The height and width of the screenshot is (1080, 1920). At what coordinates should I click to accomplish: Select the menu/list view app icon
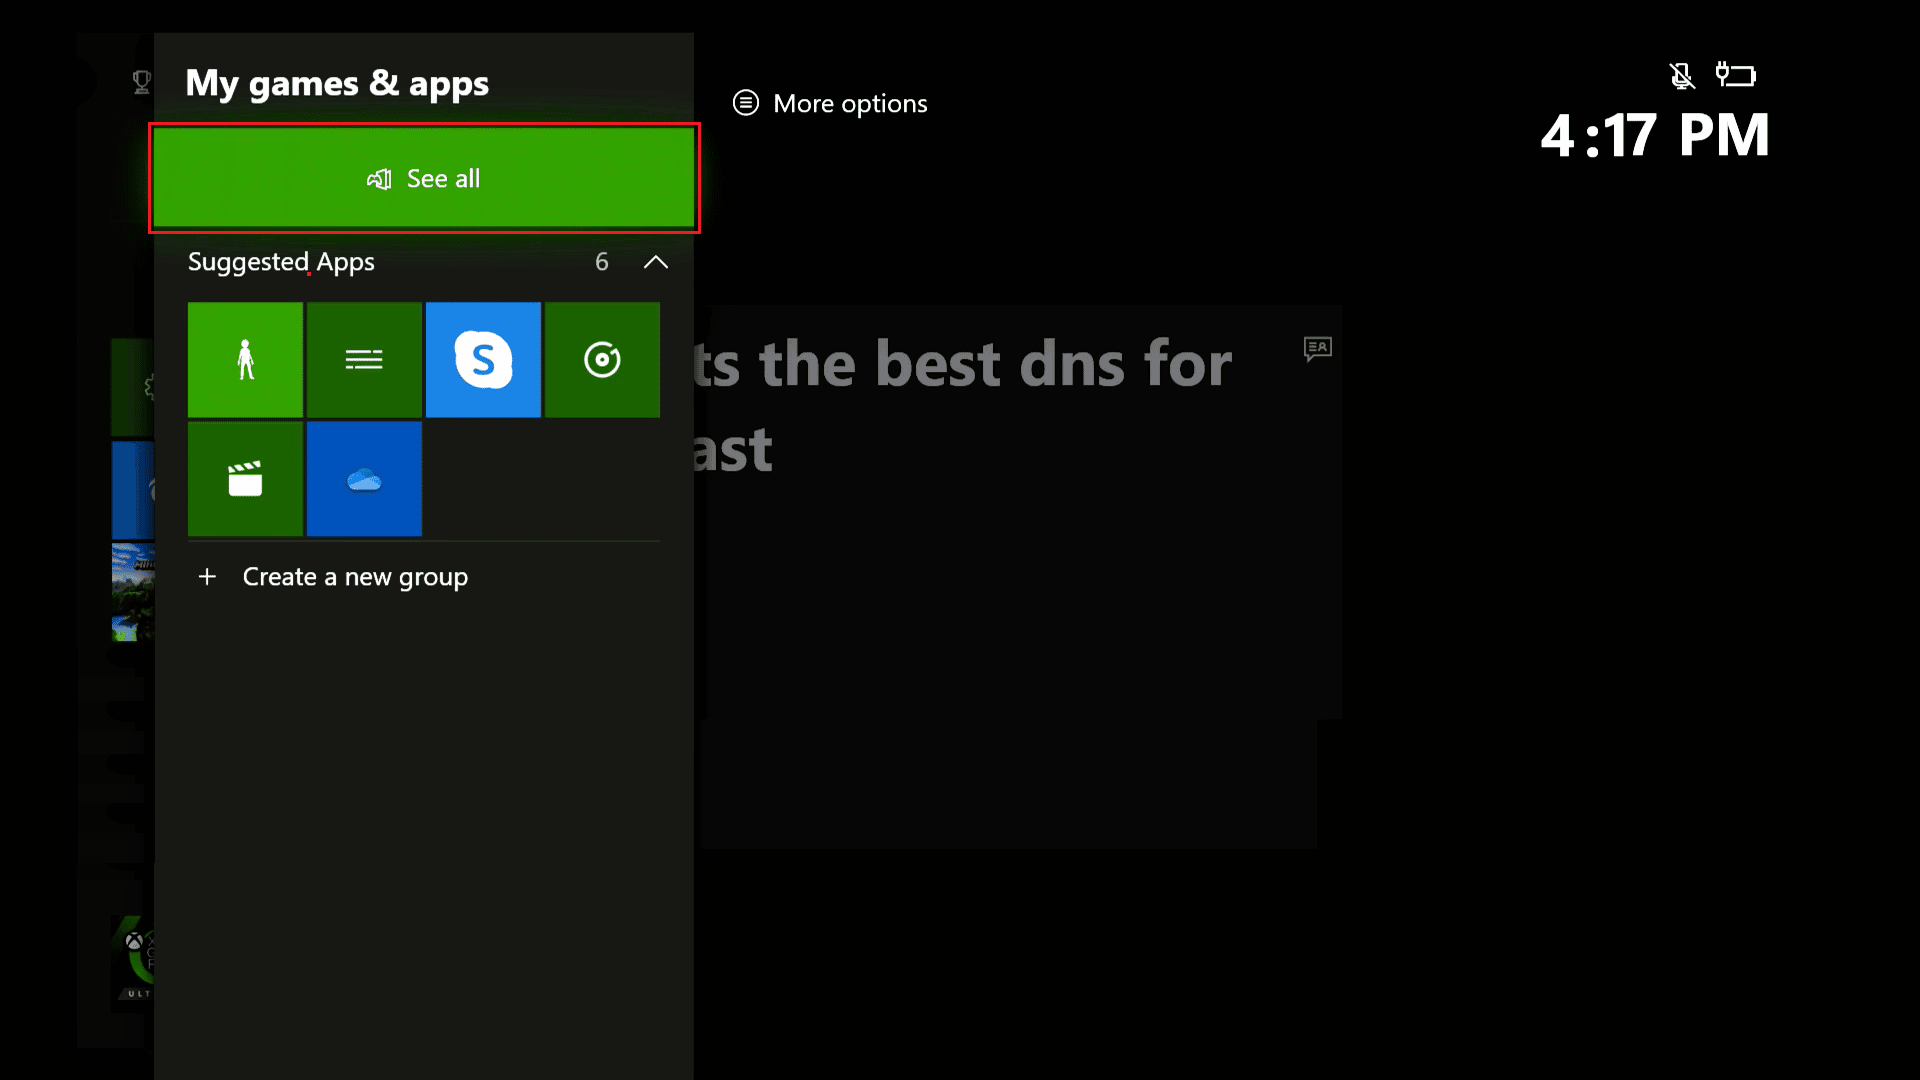(364, 359)
